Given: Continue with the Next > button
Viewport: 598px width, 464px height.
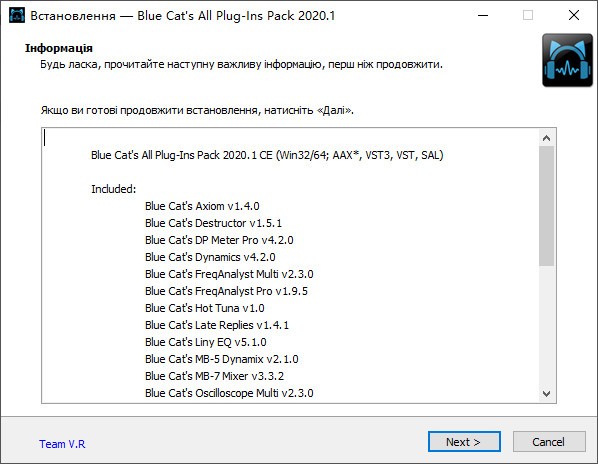Looking at the screenshot, I should 464,442.
